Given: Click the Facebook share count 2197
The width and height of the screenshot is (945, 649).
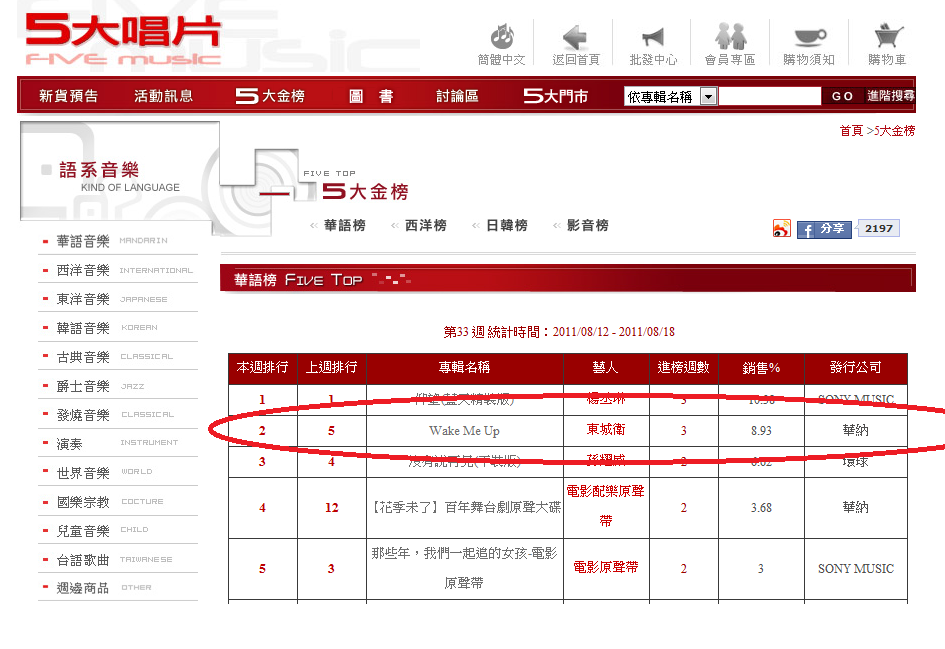Looking at the screenshot, I should click(878, 228).
